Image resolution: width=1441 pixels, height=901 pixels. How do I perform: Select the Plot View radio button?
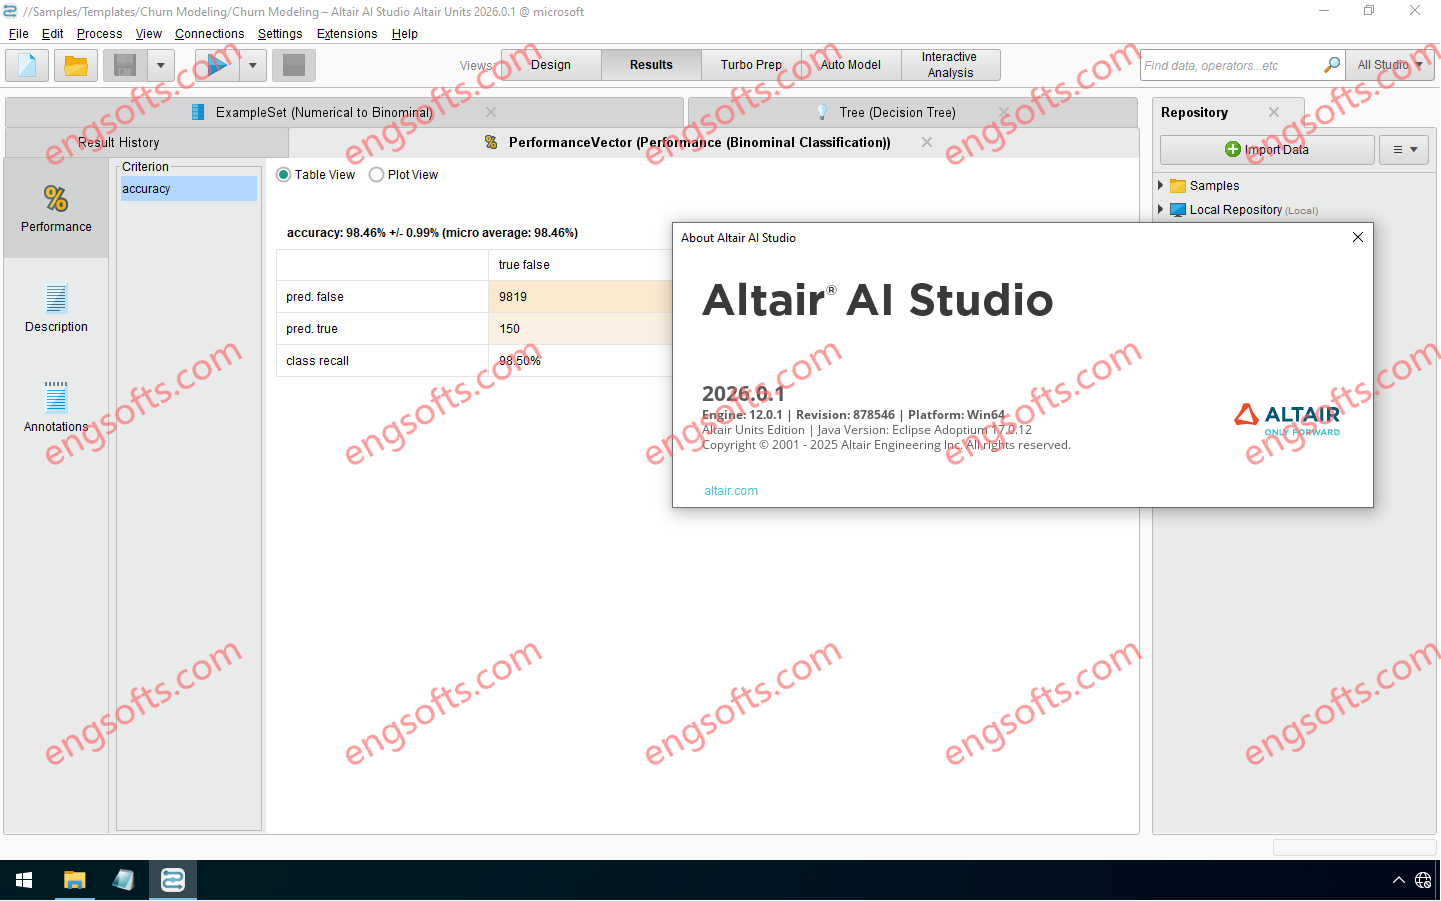pyautogui.click(x=377, y=175)
